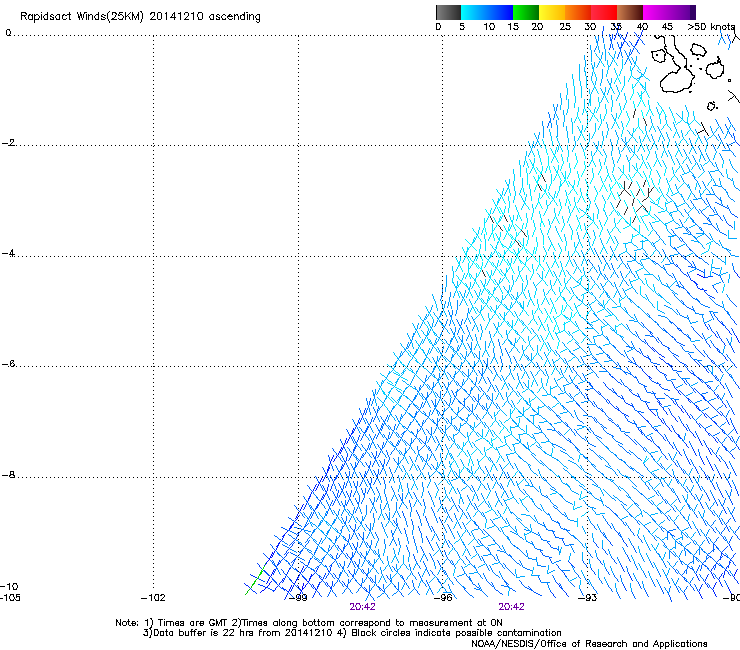Click the '>50 knots' legend label
740x650 pixels.
[x=711, y=27]
